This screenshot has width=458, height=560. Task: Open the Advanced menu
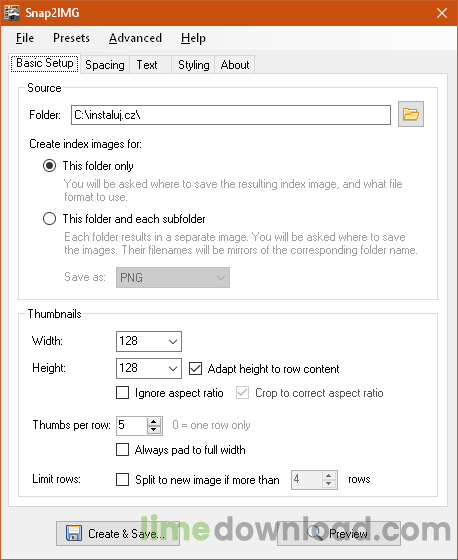pos(135,38)
